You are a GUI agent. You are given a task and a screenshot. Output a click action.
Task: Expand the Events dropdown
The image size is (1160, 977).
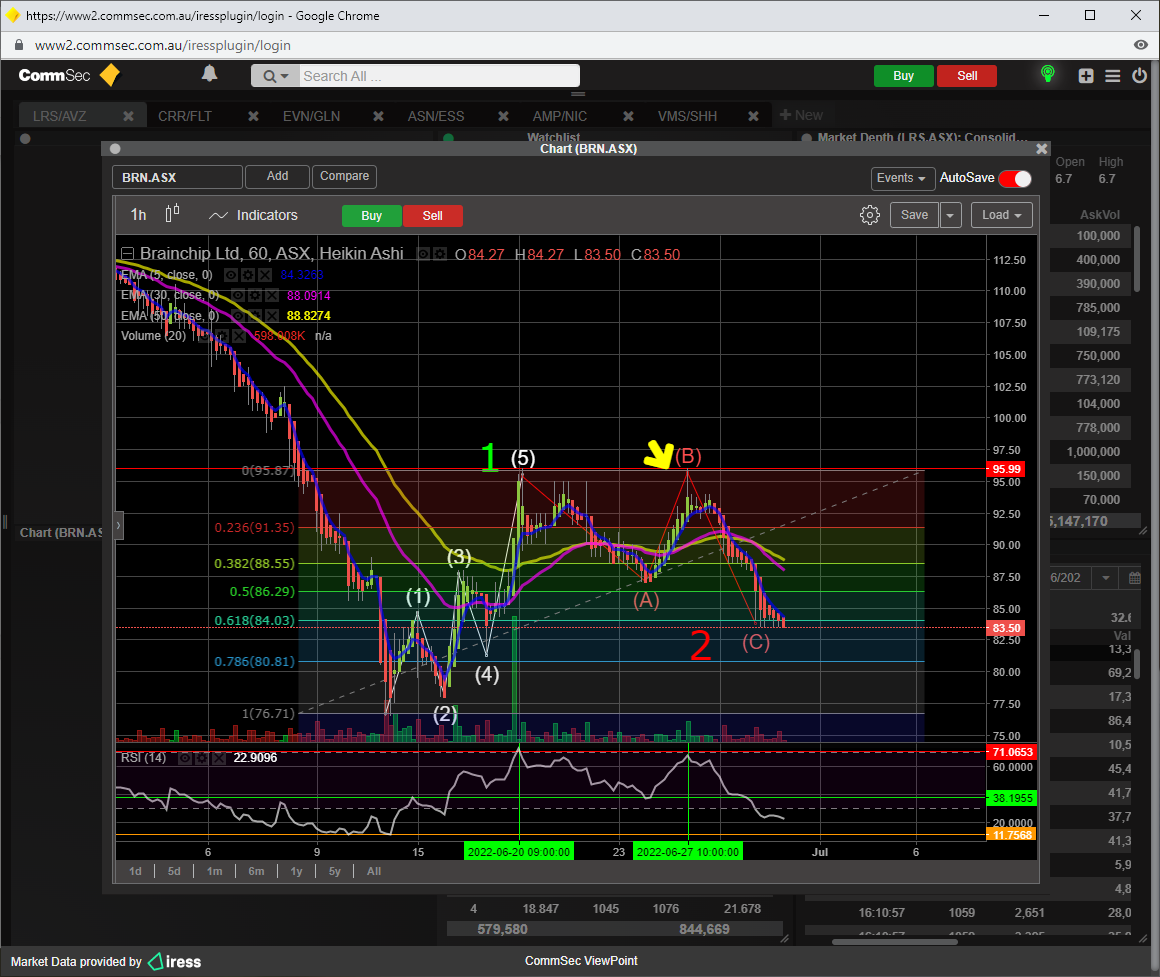coord(900,178)
